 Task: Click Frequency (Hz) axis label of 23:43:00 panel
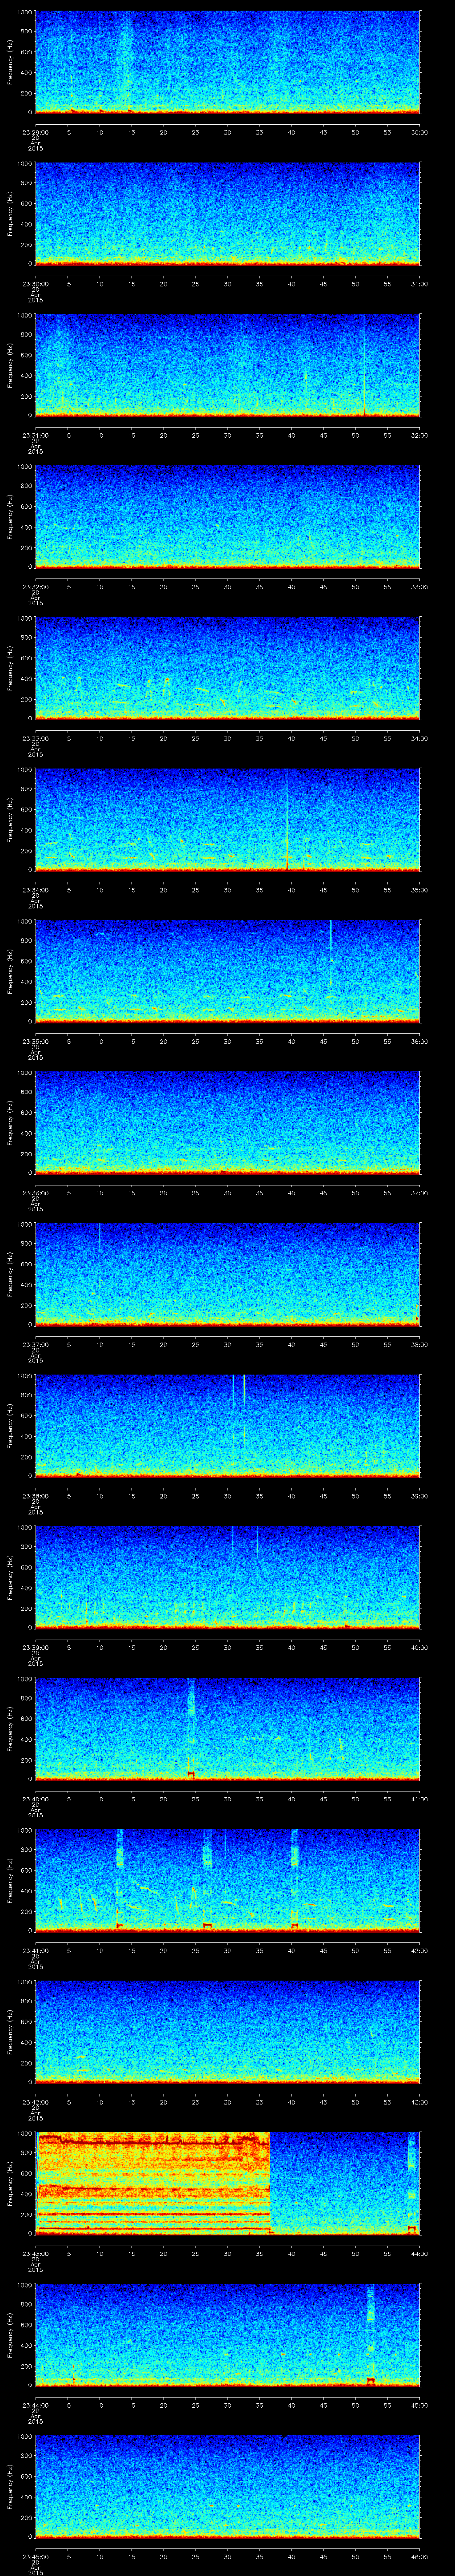pyautogui.click(x=10, y=2183)
